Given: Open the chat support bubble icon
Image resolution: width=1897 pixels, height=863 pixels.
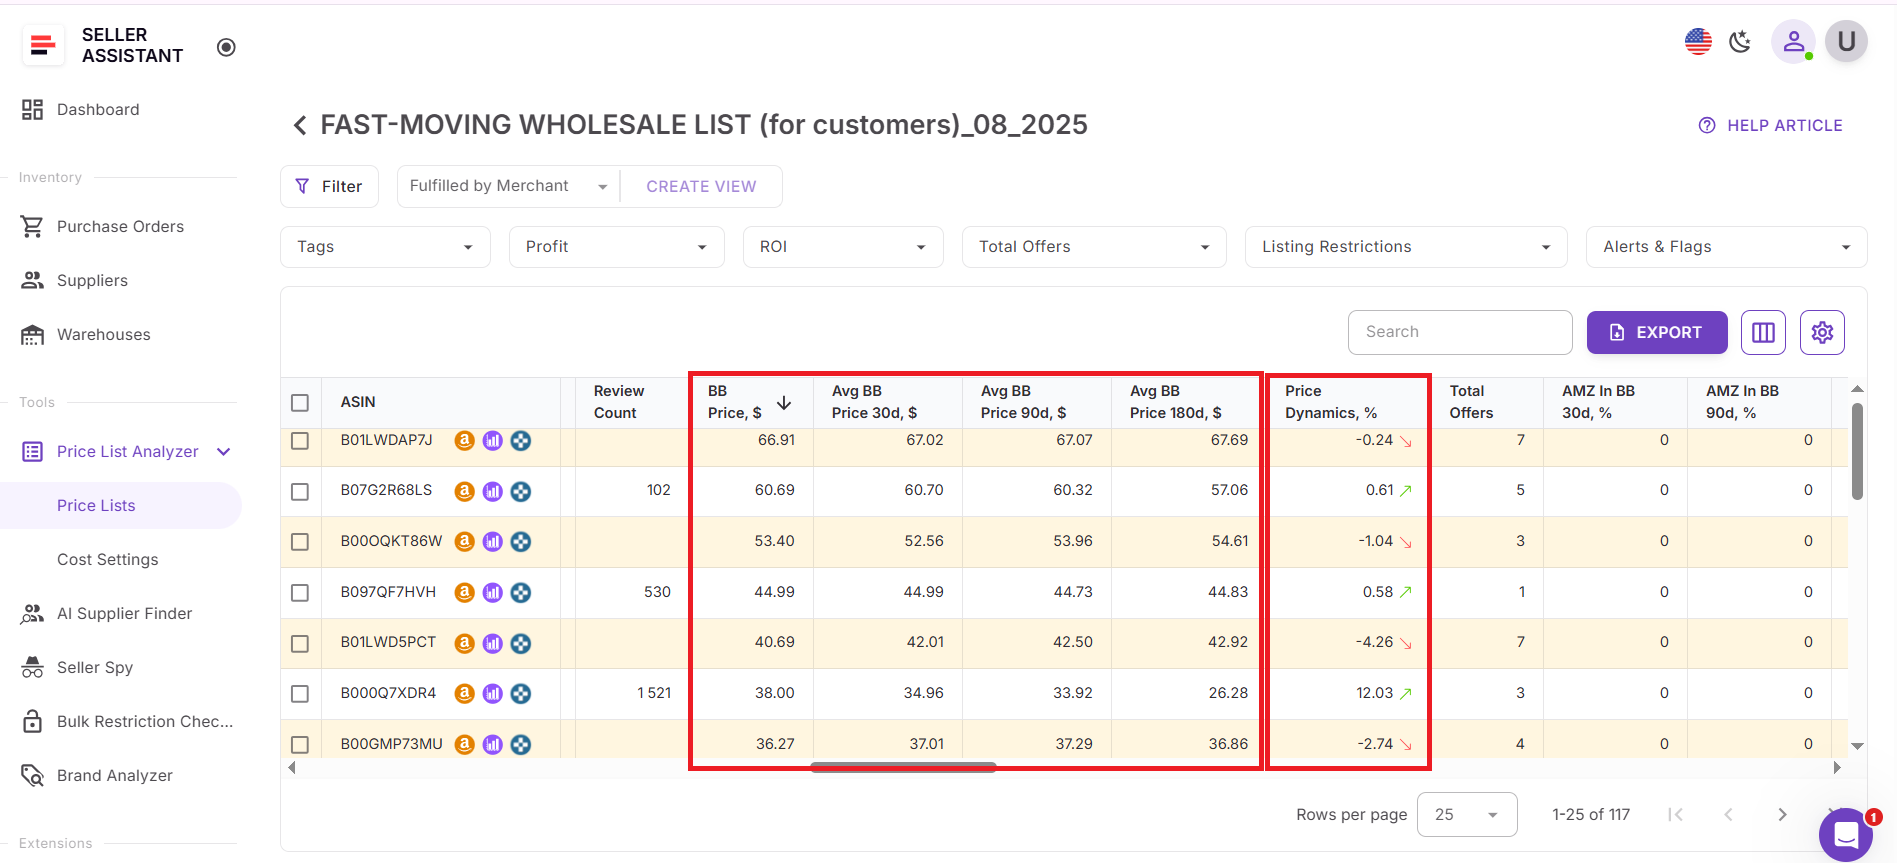Looking at the screenshot, I should (x=1845, y=834).
